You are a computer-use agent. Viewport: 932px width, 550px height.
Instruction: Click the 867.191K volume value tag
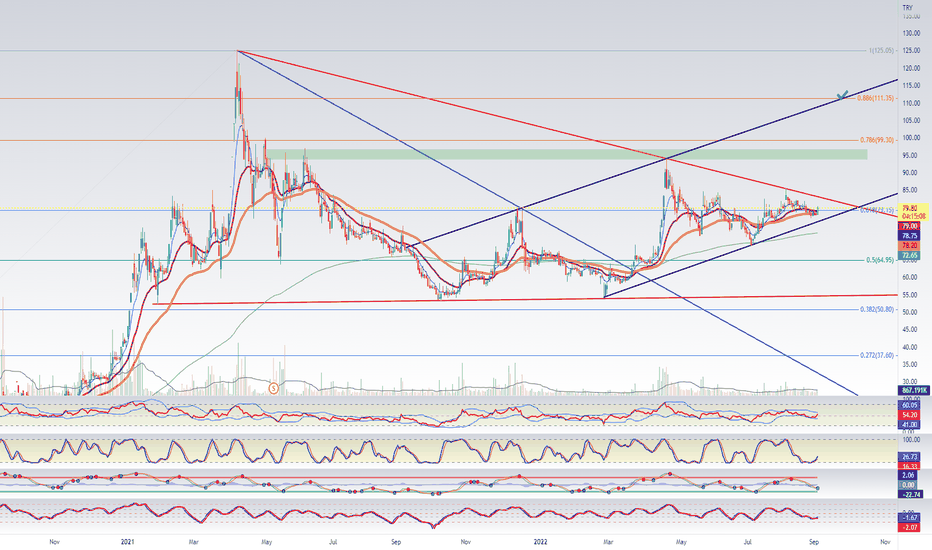click(914, 390)
